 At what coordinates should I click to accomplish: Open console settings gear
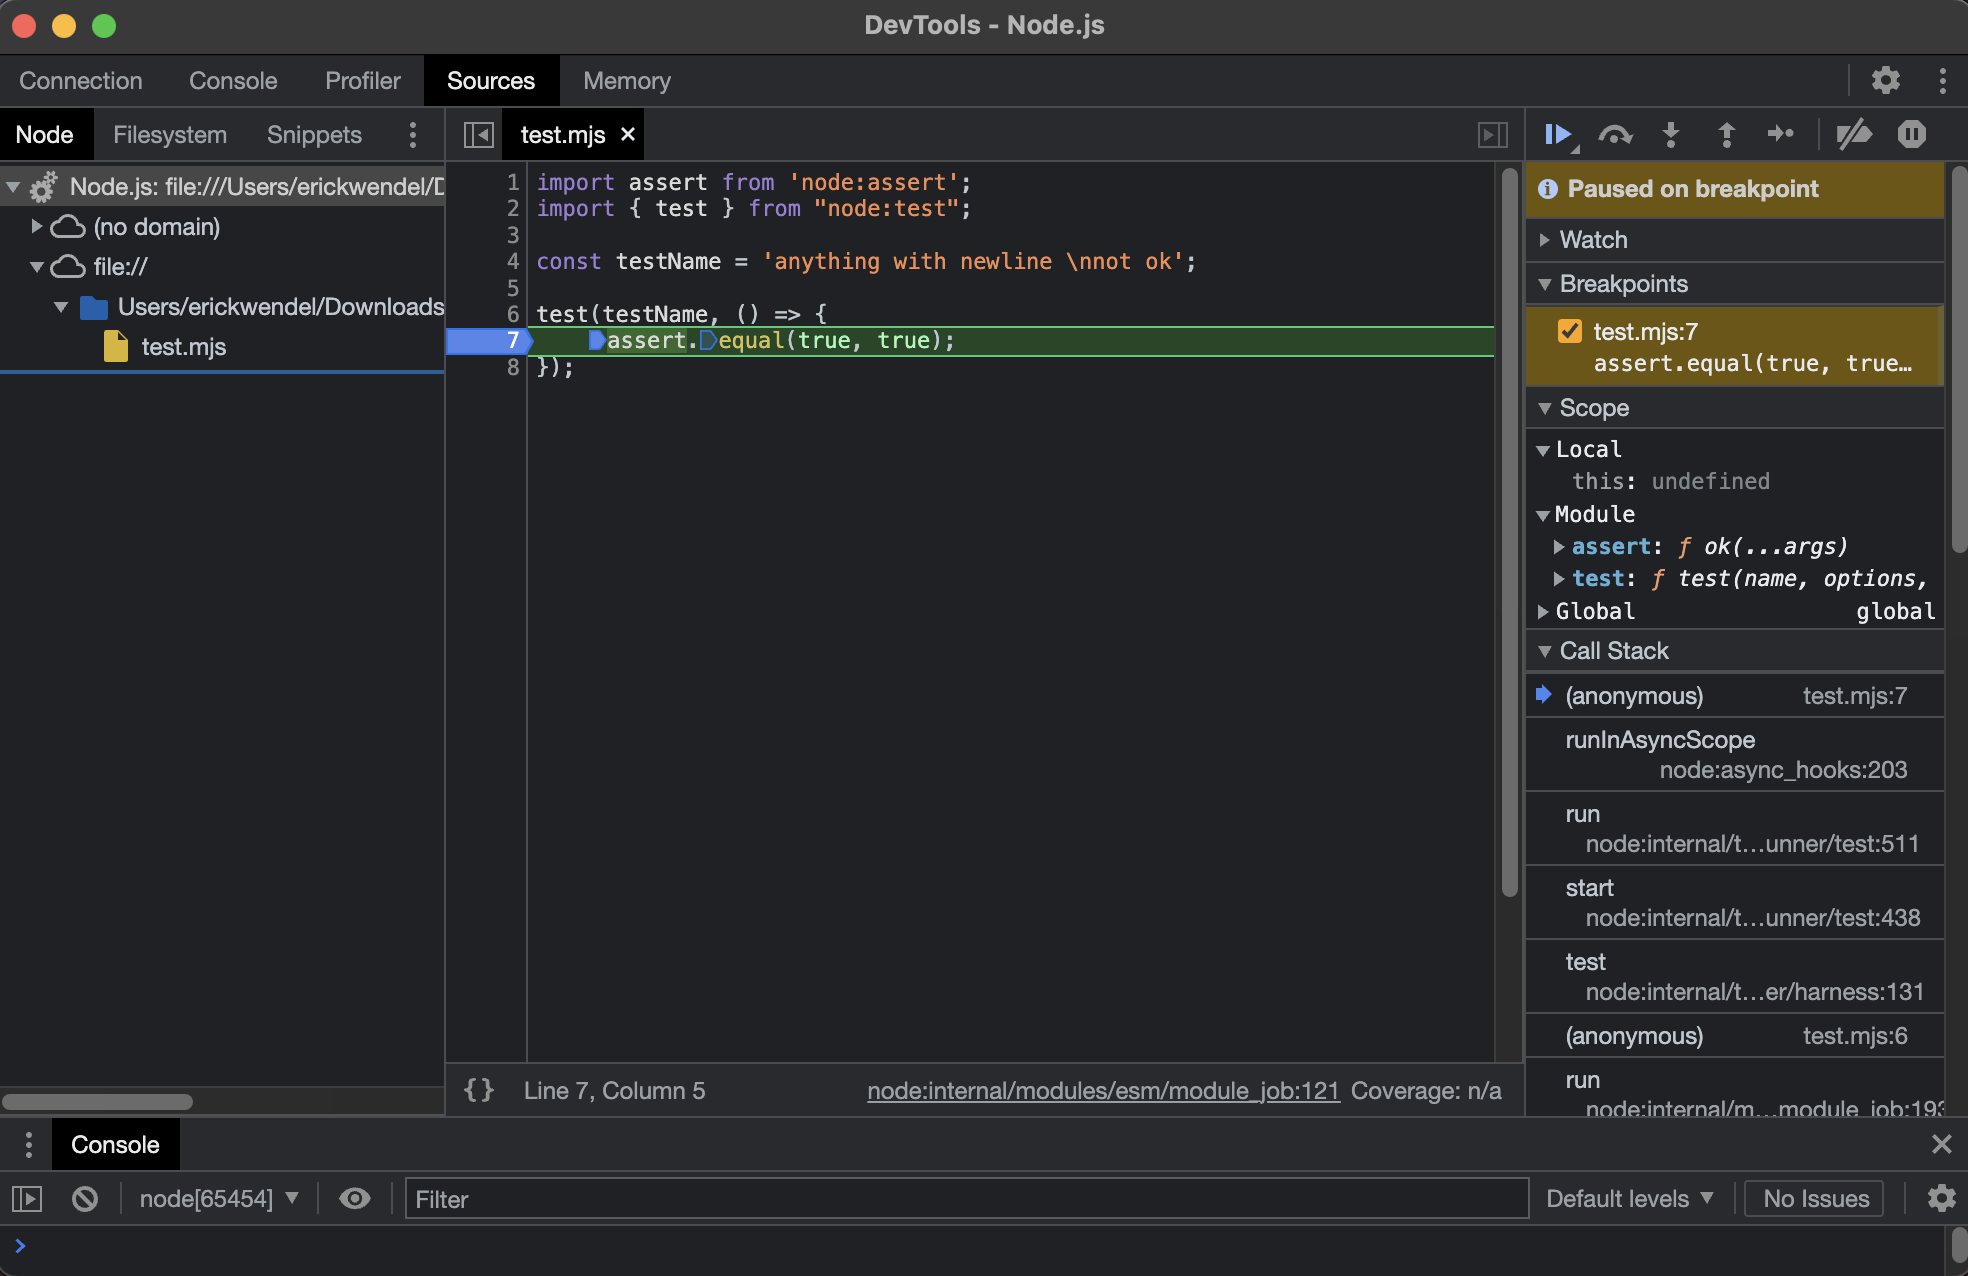(1941, 1198)
